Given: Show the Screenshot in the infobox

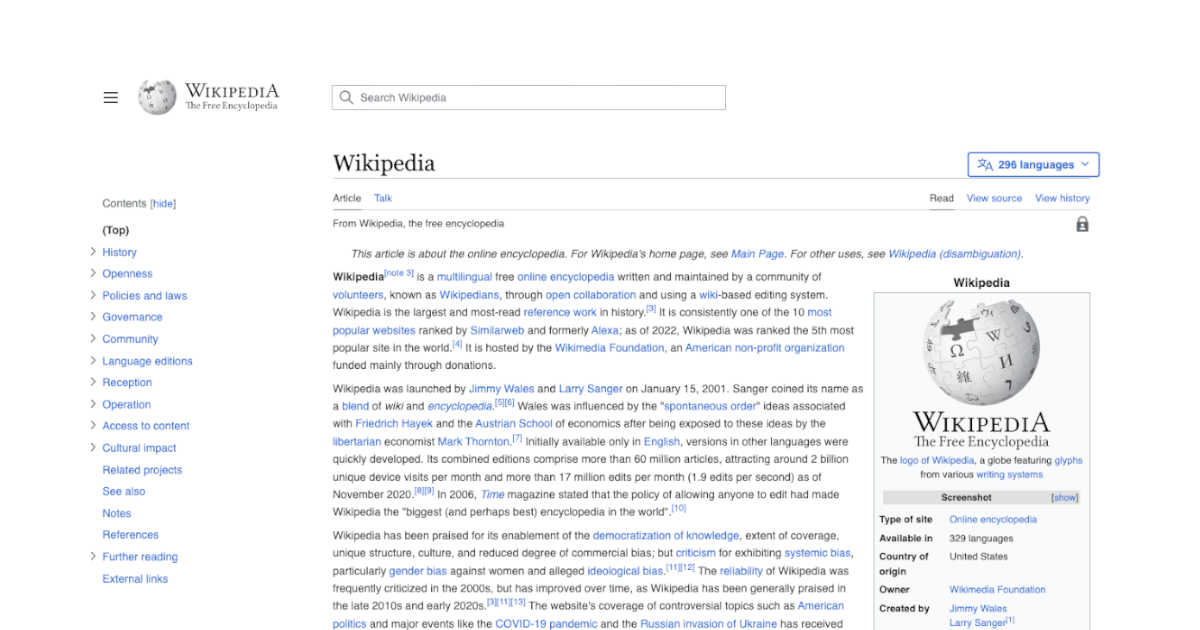Looking at the screenshot, I should [1064, 497].
